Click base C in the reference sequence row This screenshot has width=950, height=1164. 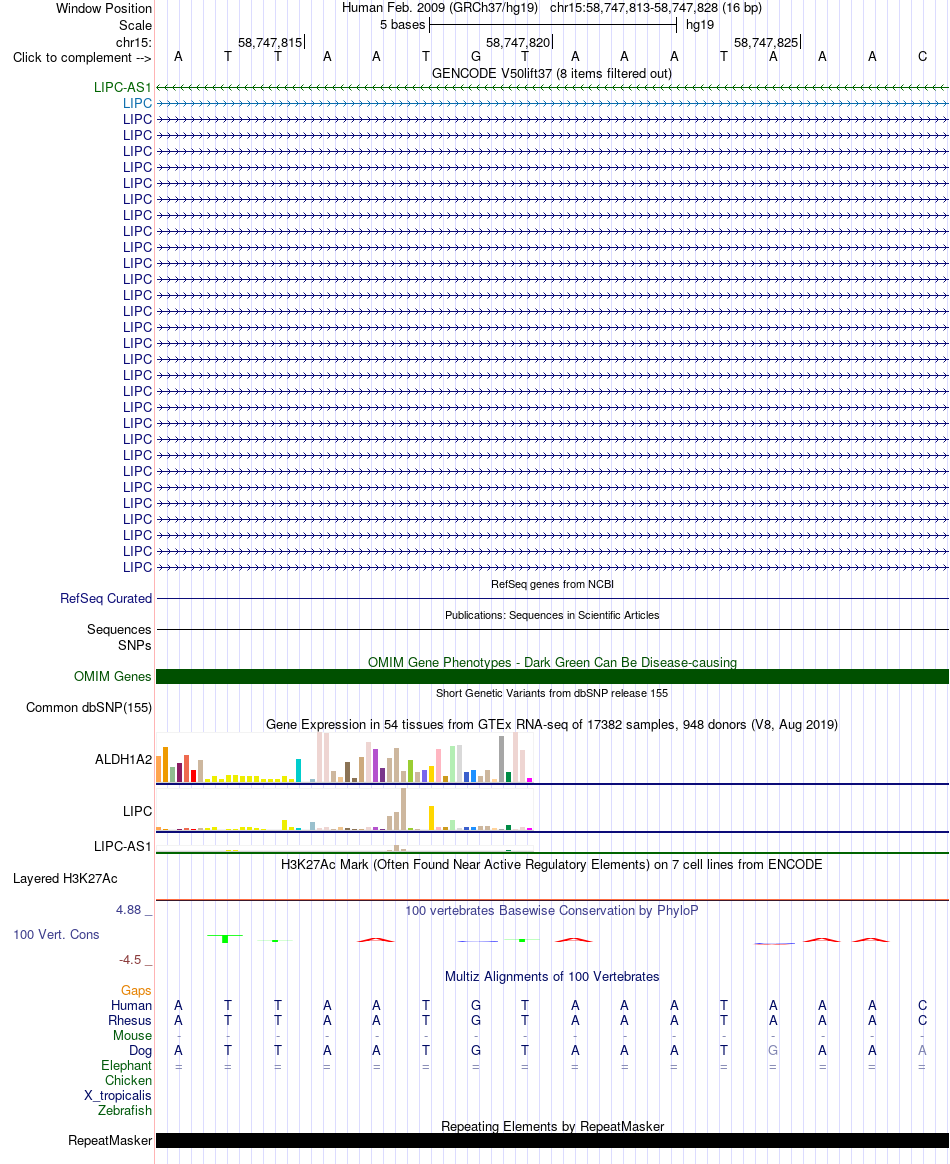[x=923, y=56]
